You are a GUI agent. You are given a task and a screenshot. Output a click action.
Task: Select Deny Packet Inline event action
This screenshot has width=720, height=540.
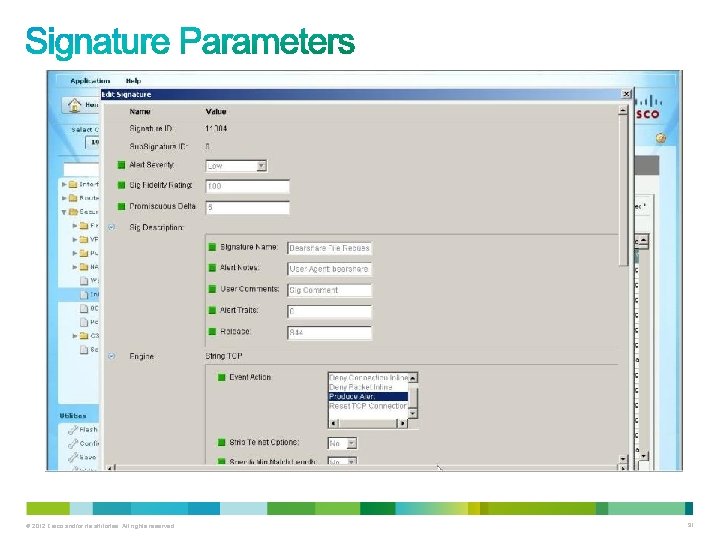click(368, 387)
